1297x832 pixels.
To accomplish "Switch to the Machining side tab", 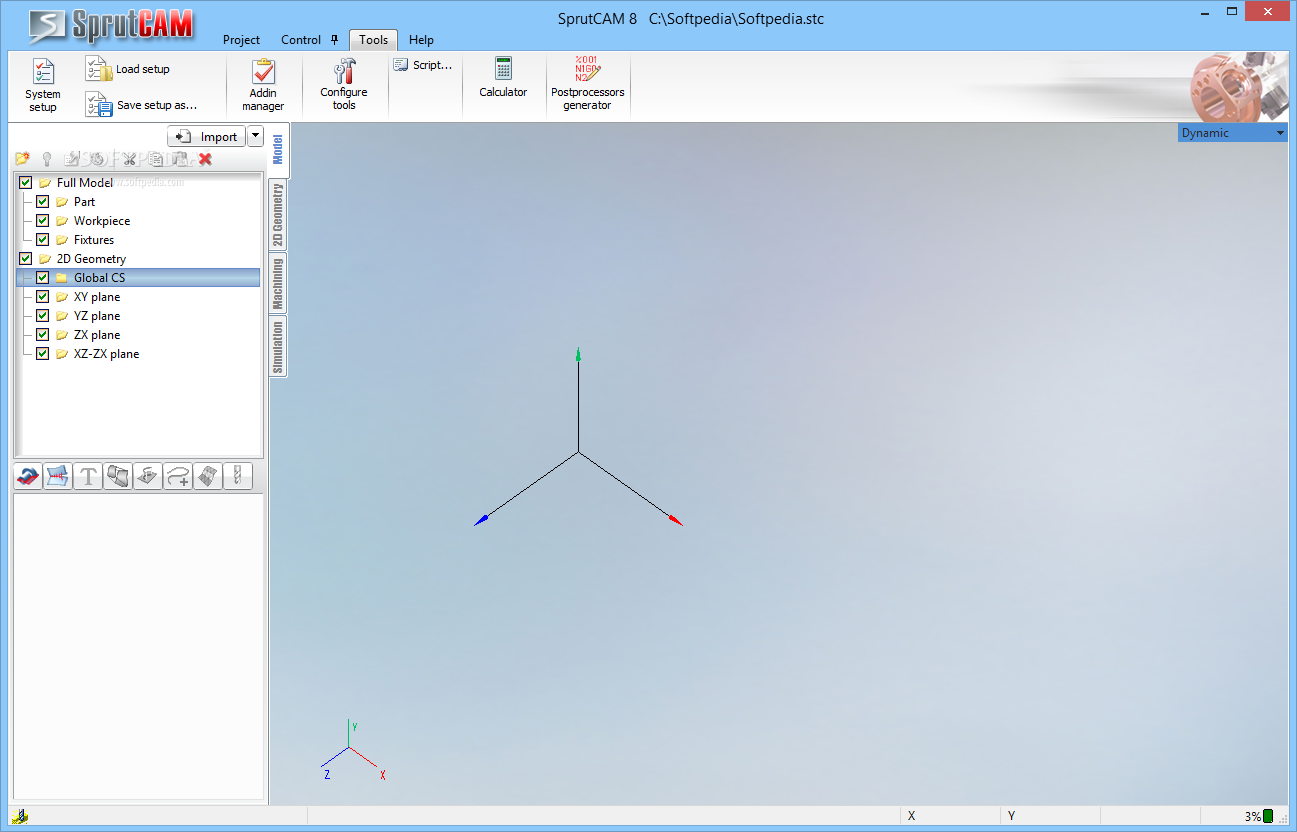I will pos(278,283).
